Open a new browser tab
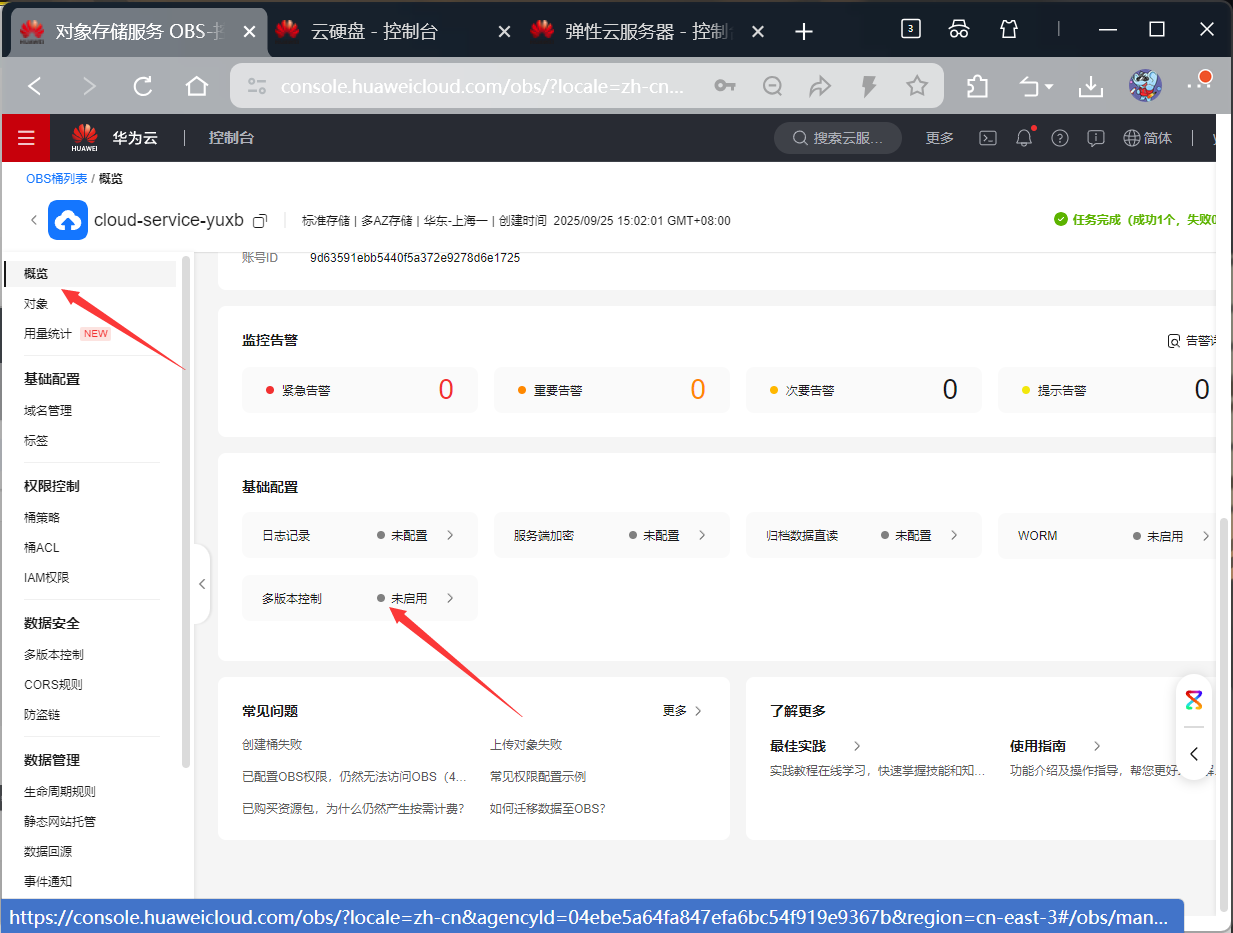 click(x=804, y=31)
